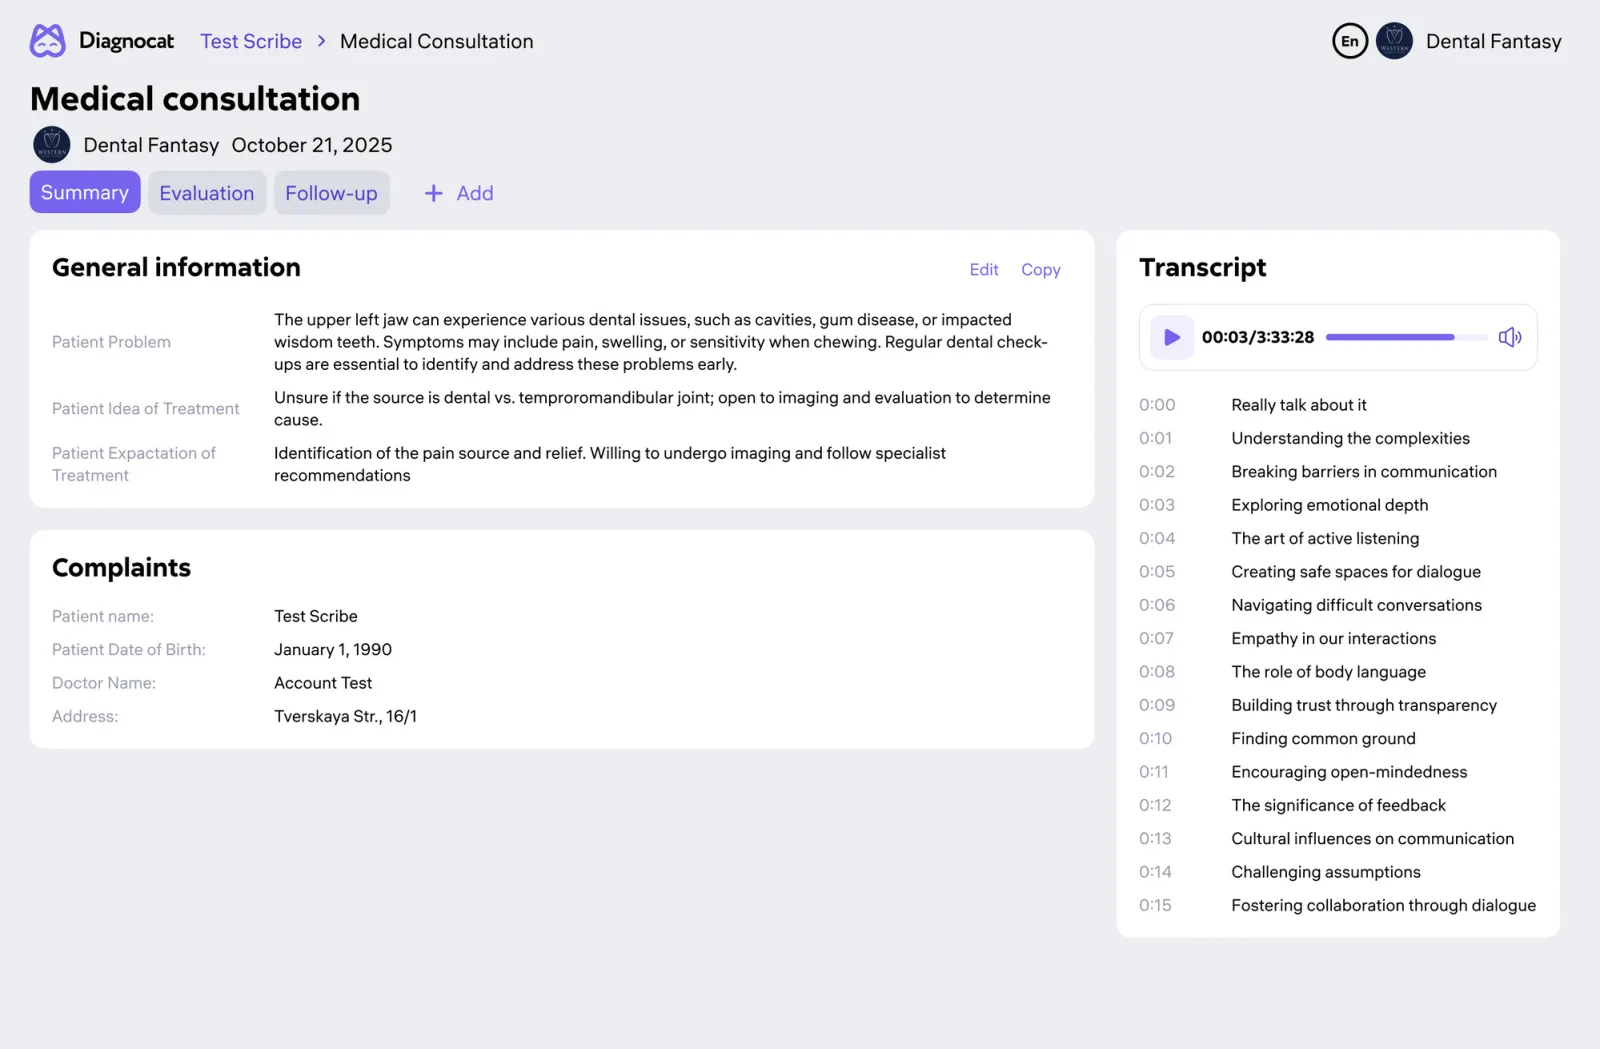Click the Medical Consultation breadcrumb
The width and height of the screenshot is (1600, 1049).
tap(437, 41)
